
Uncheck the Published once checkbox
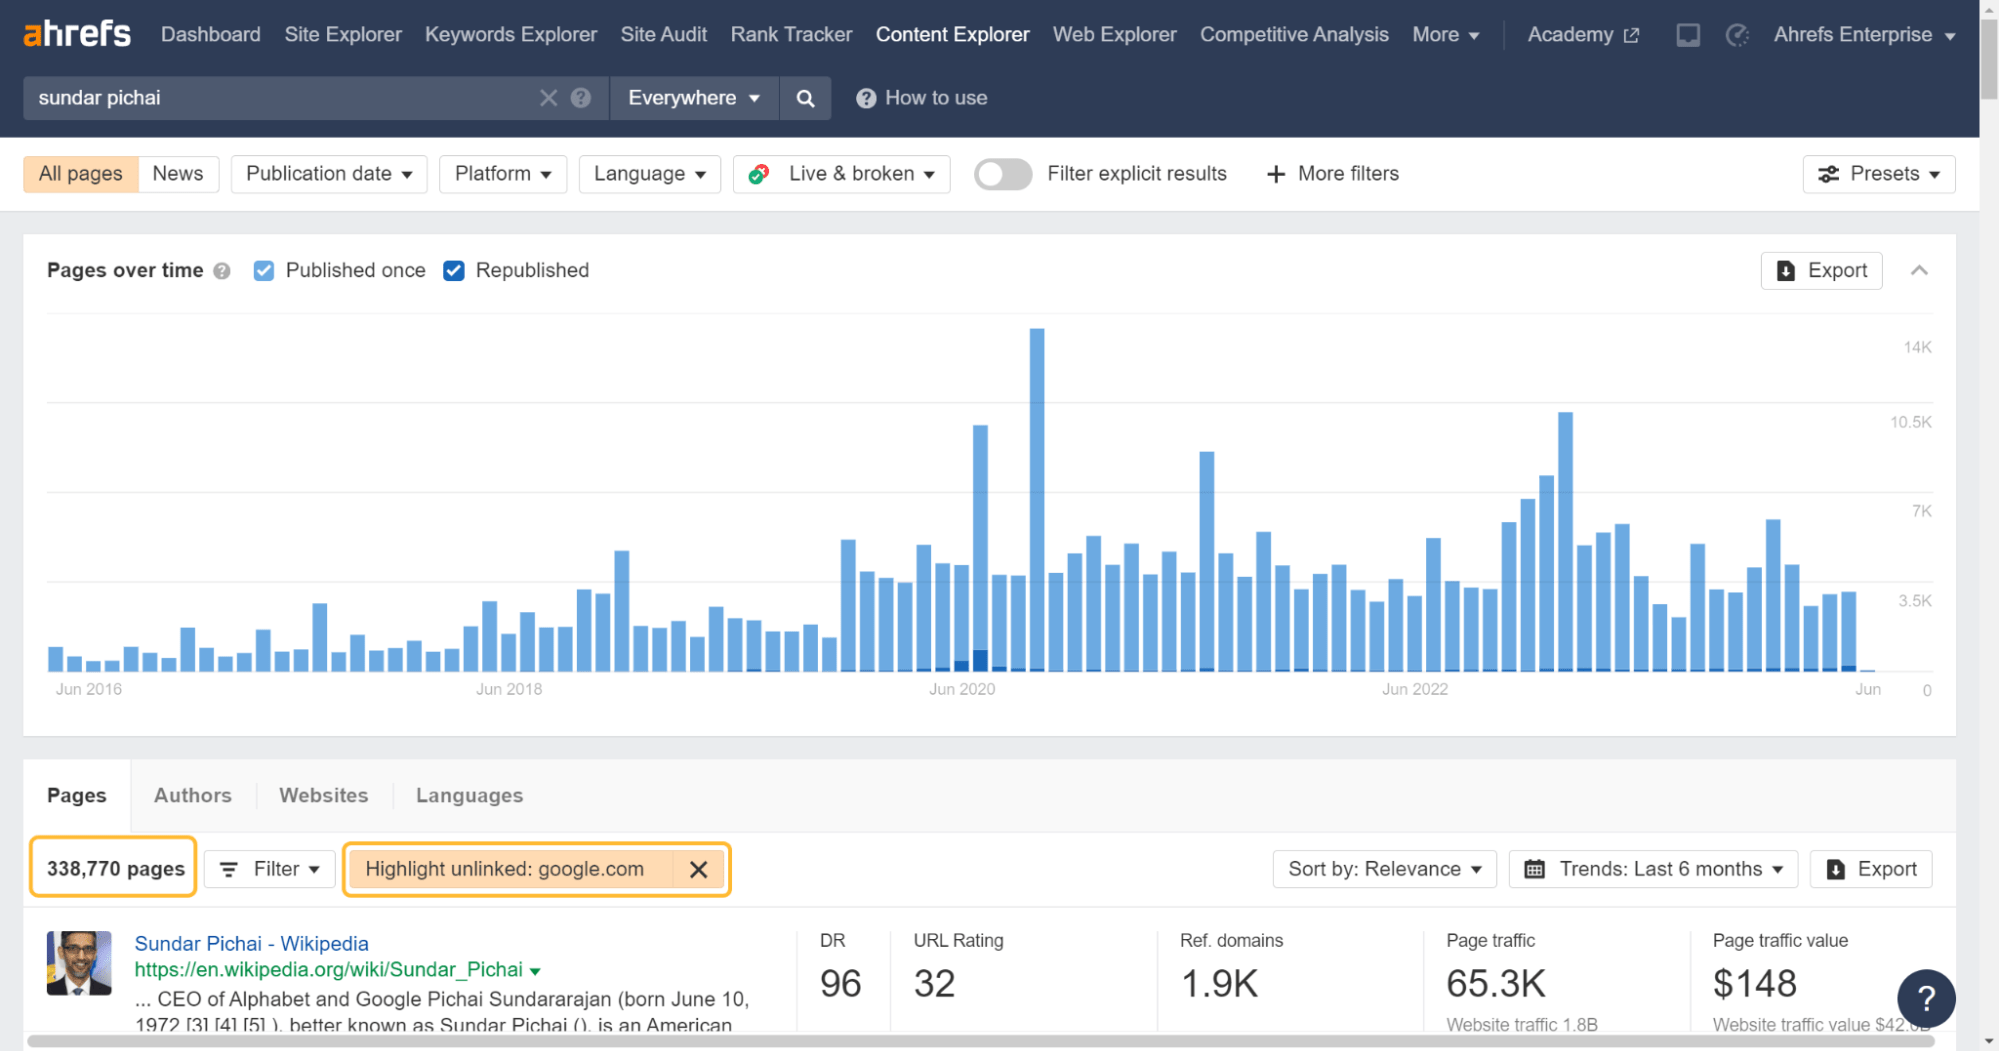pyautogui.click(x=263, y=270)
